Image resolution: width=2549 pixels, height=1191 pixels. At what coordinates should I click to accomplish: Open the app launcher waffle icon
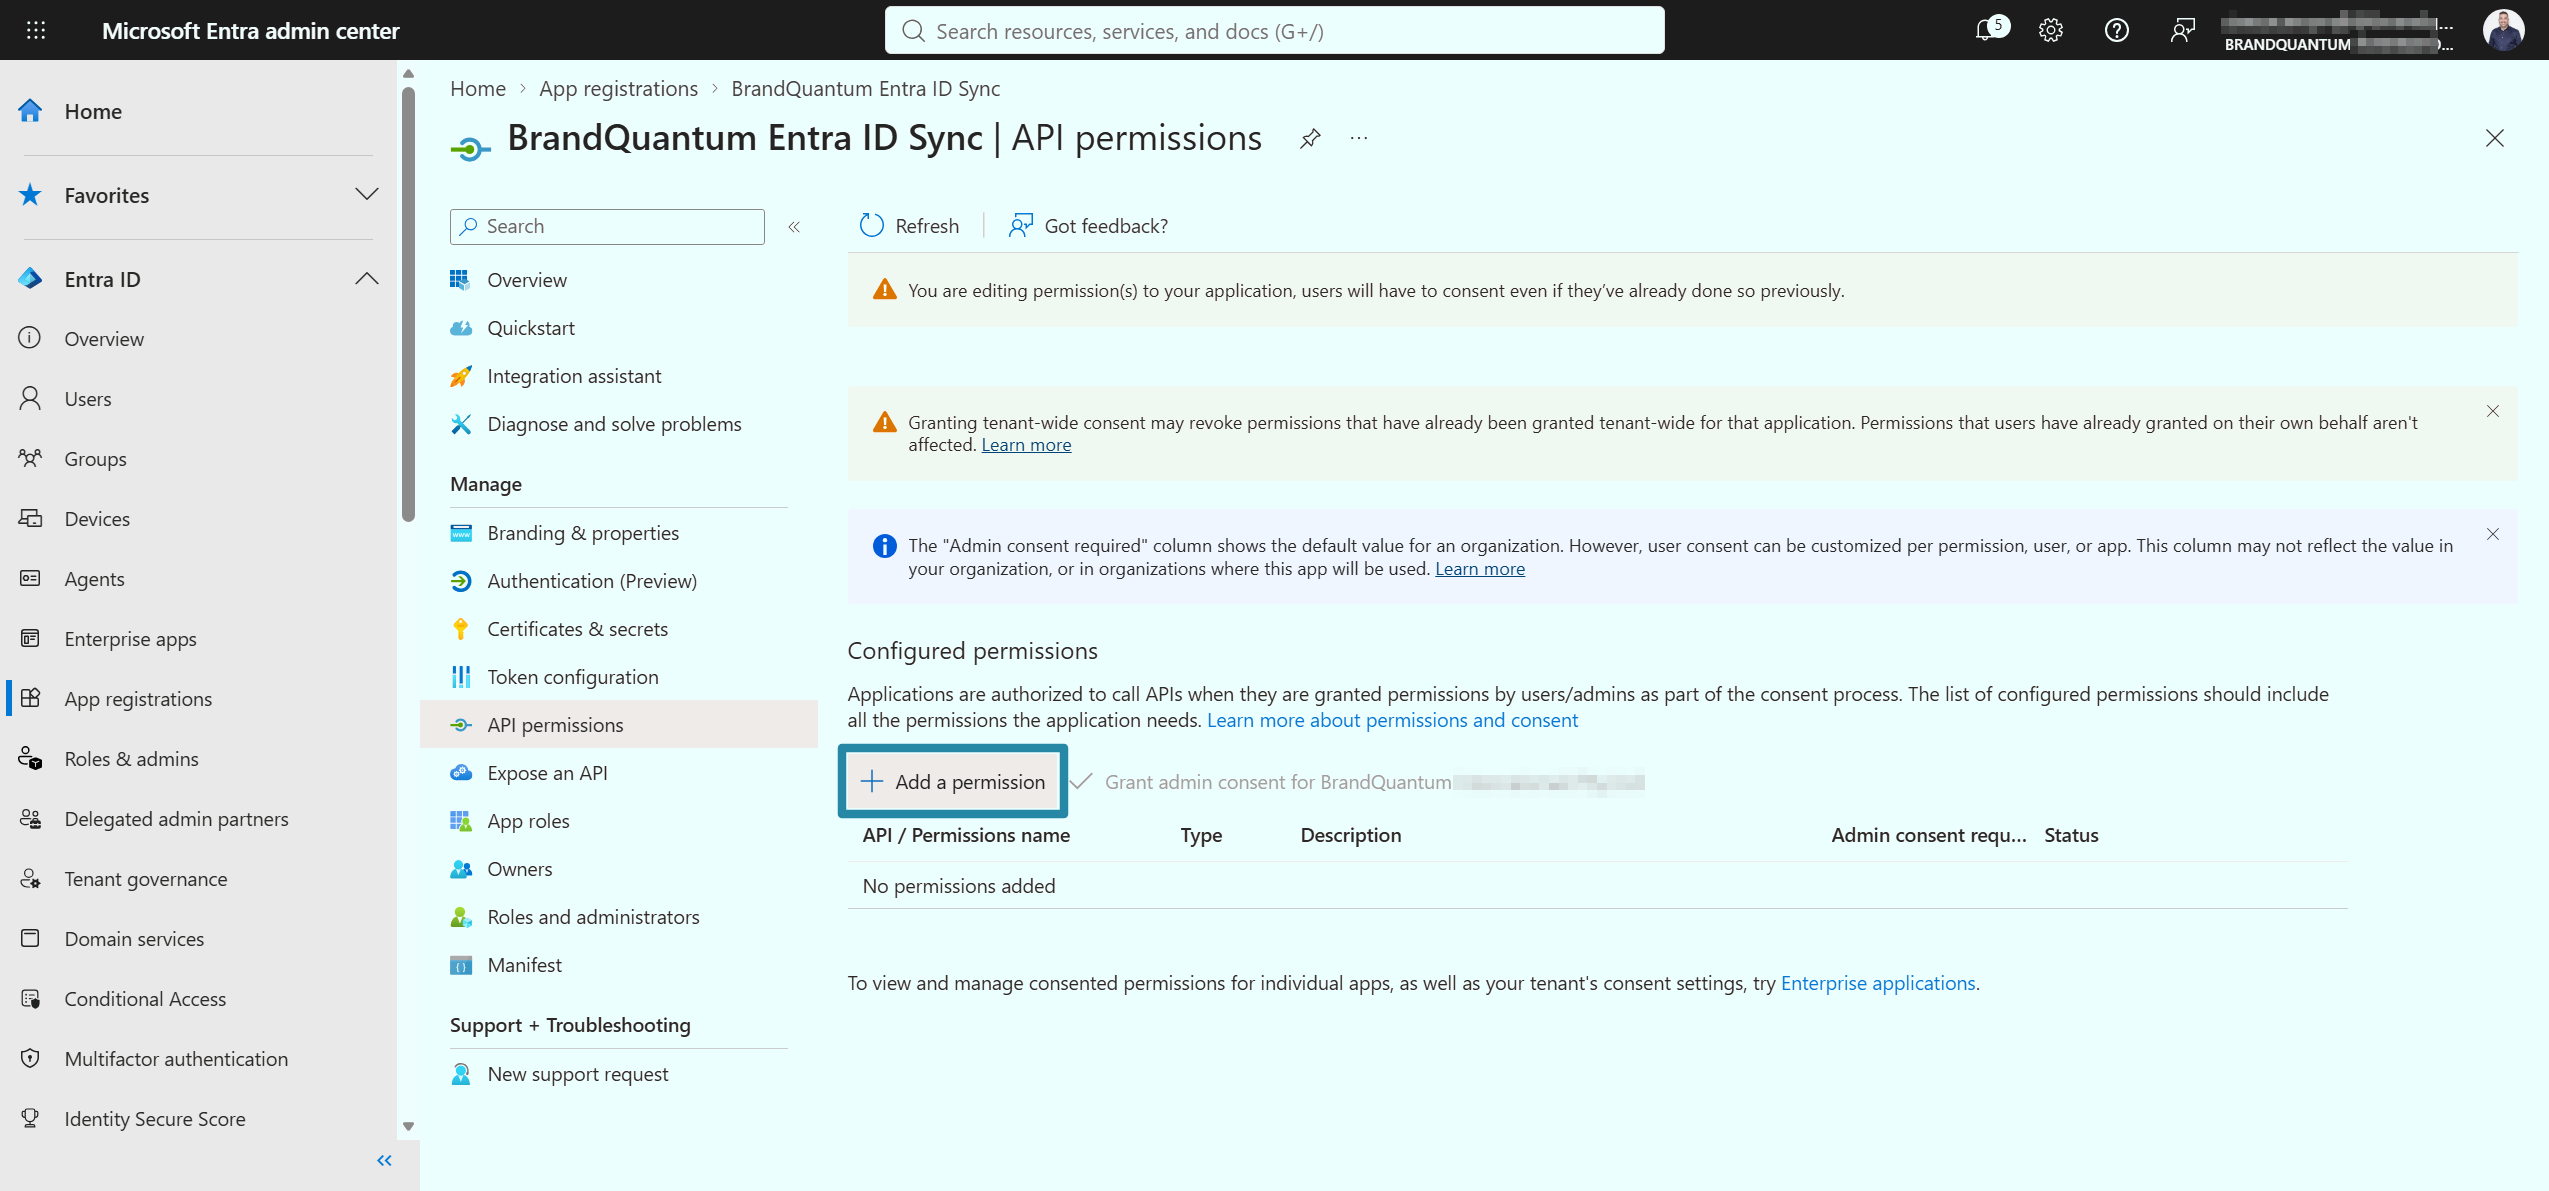point(36,30)
